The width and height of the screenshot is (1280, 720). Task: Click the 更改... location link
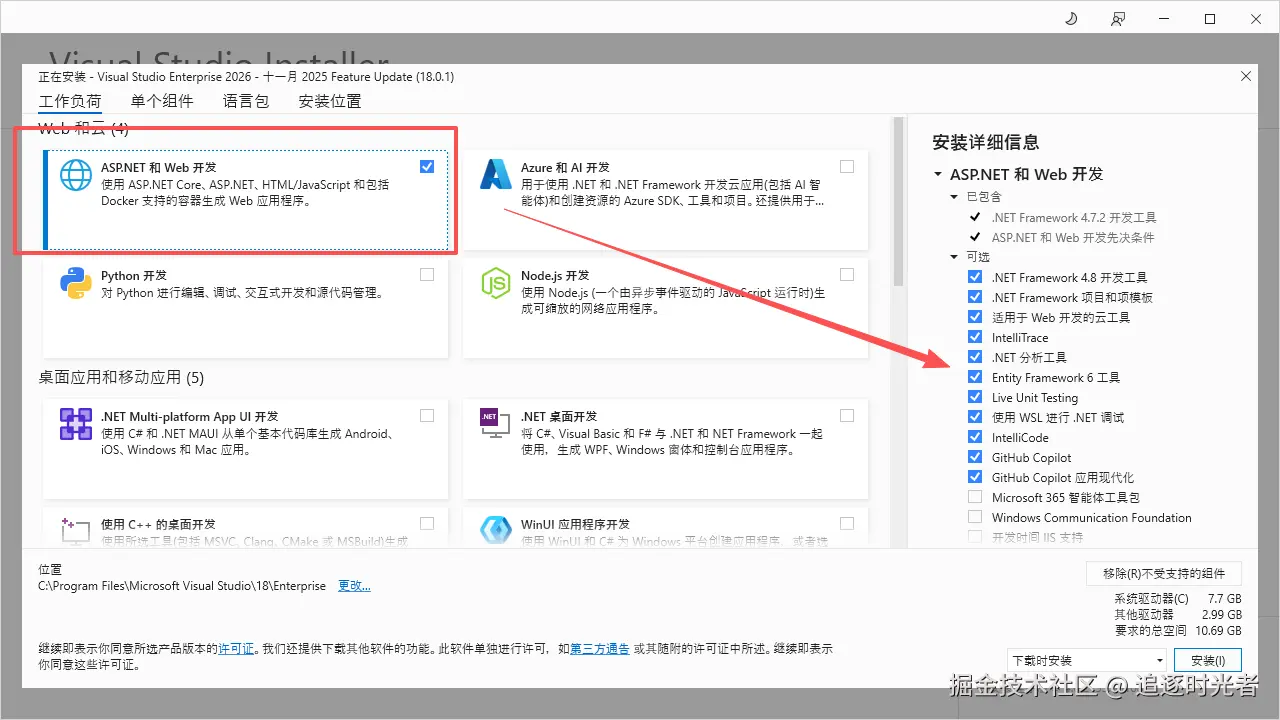354,586
